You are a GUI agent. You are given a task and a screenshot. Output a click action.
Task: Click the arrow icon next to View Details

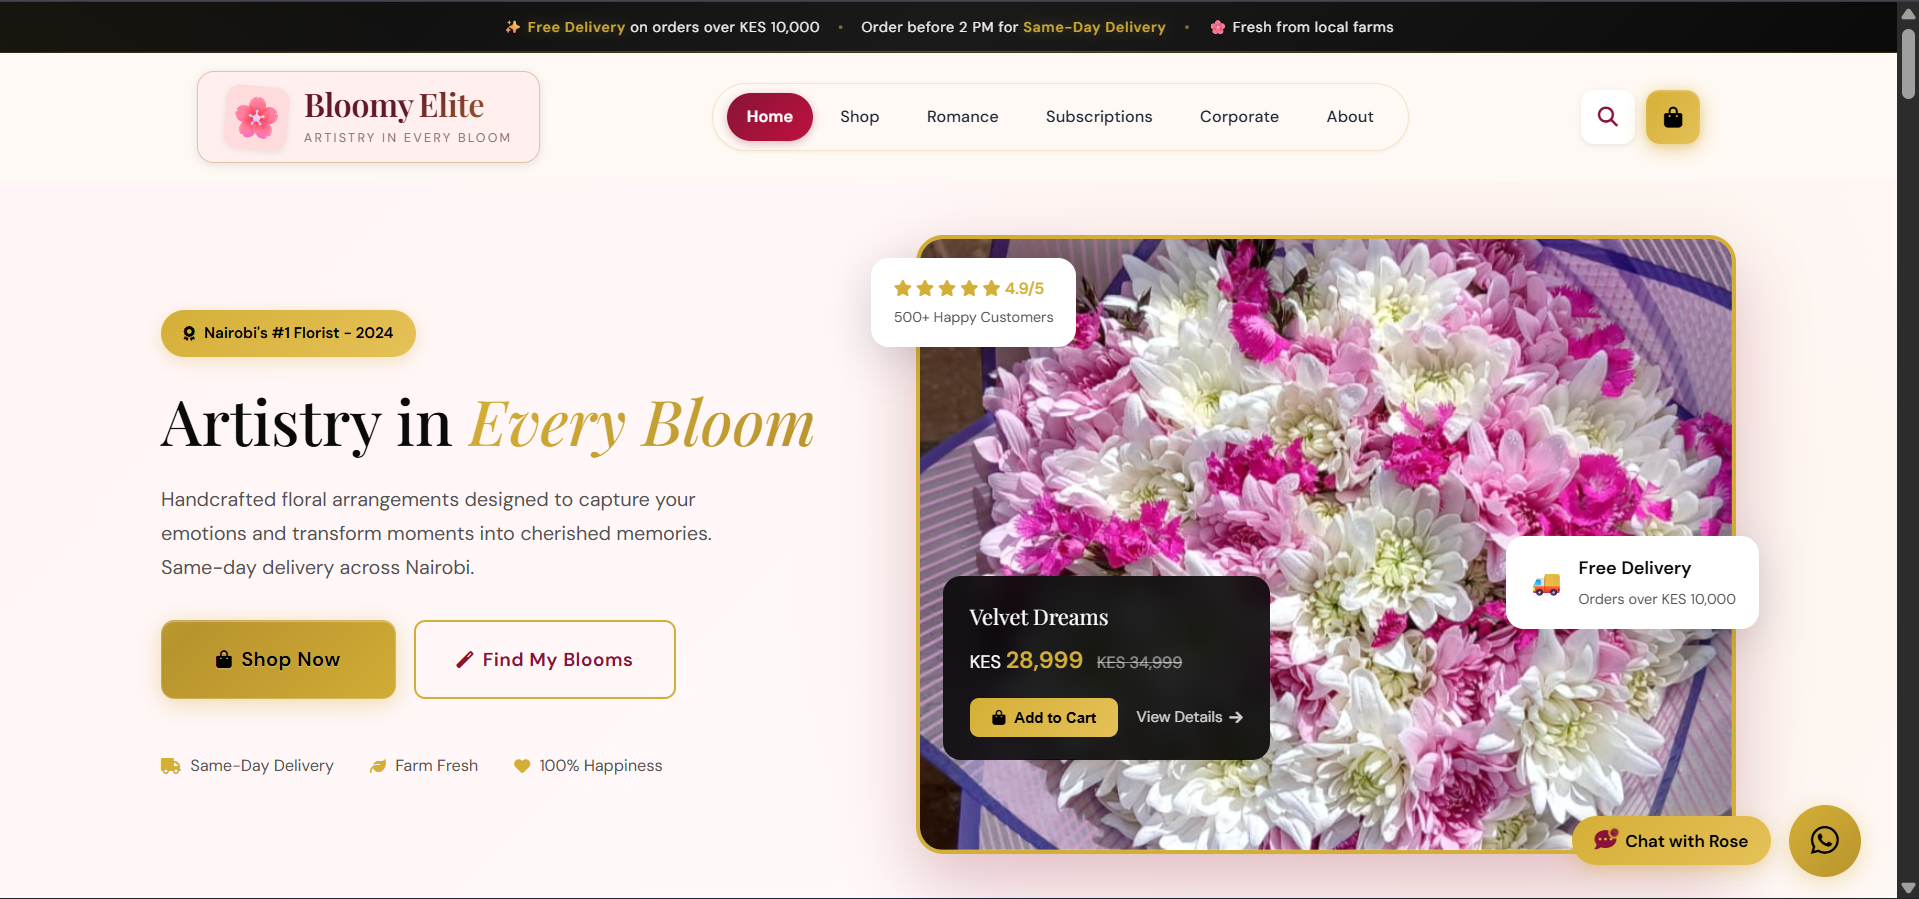point(1236,717)
